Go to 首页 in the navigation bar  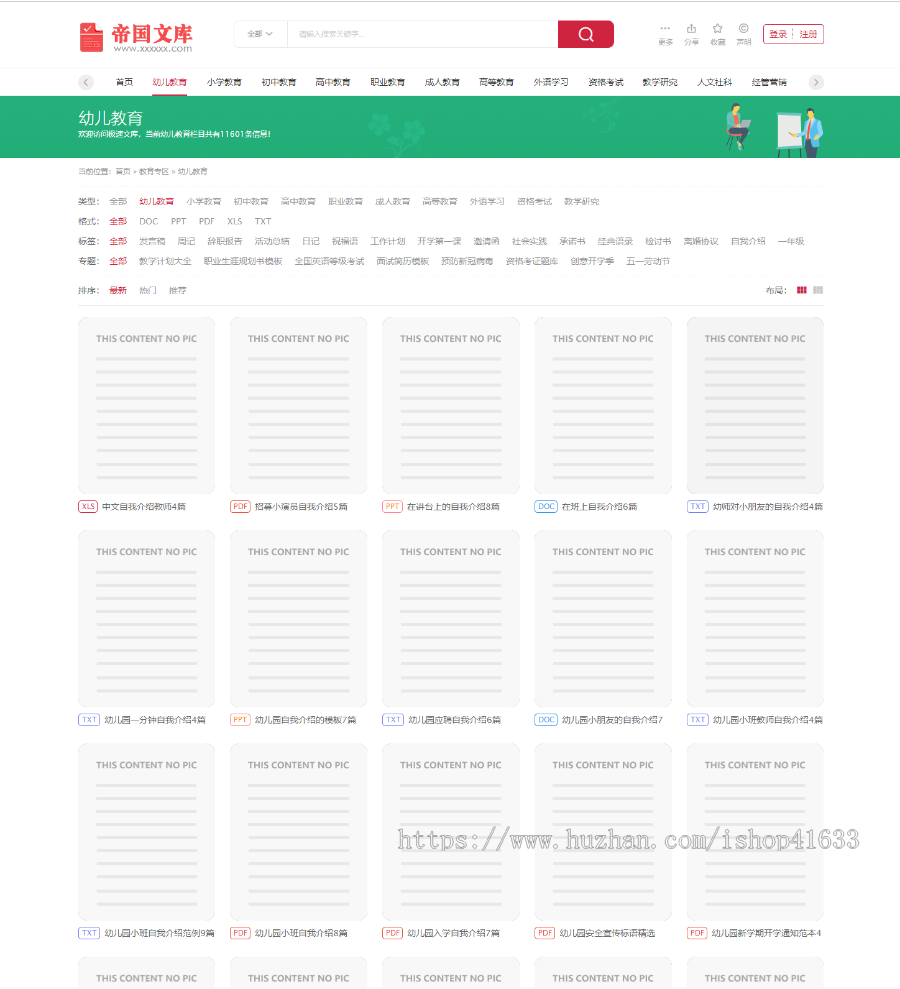coord(124,82)
